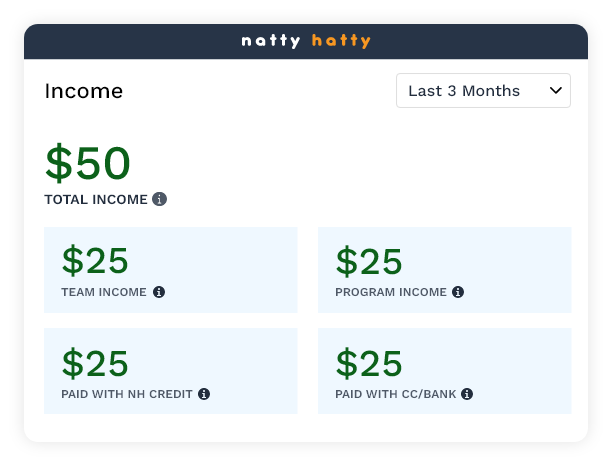
Task: Click the $25 Team Income amount
Action: coord(95,260)
